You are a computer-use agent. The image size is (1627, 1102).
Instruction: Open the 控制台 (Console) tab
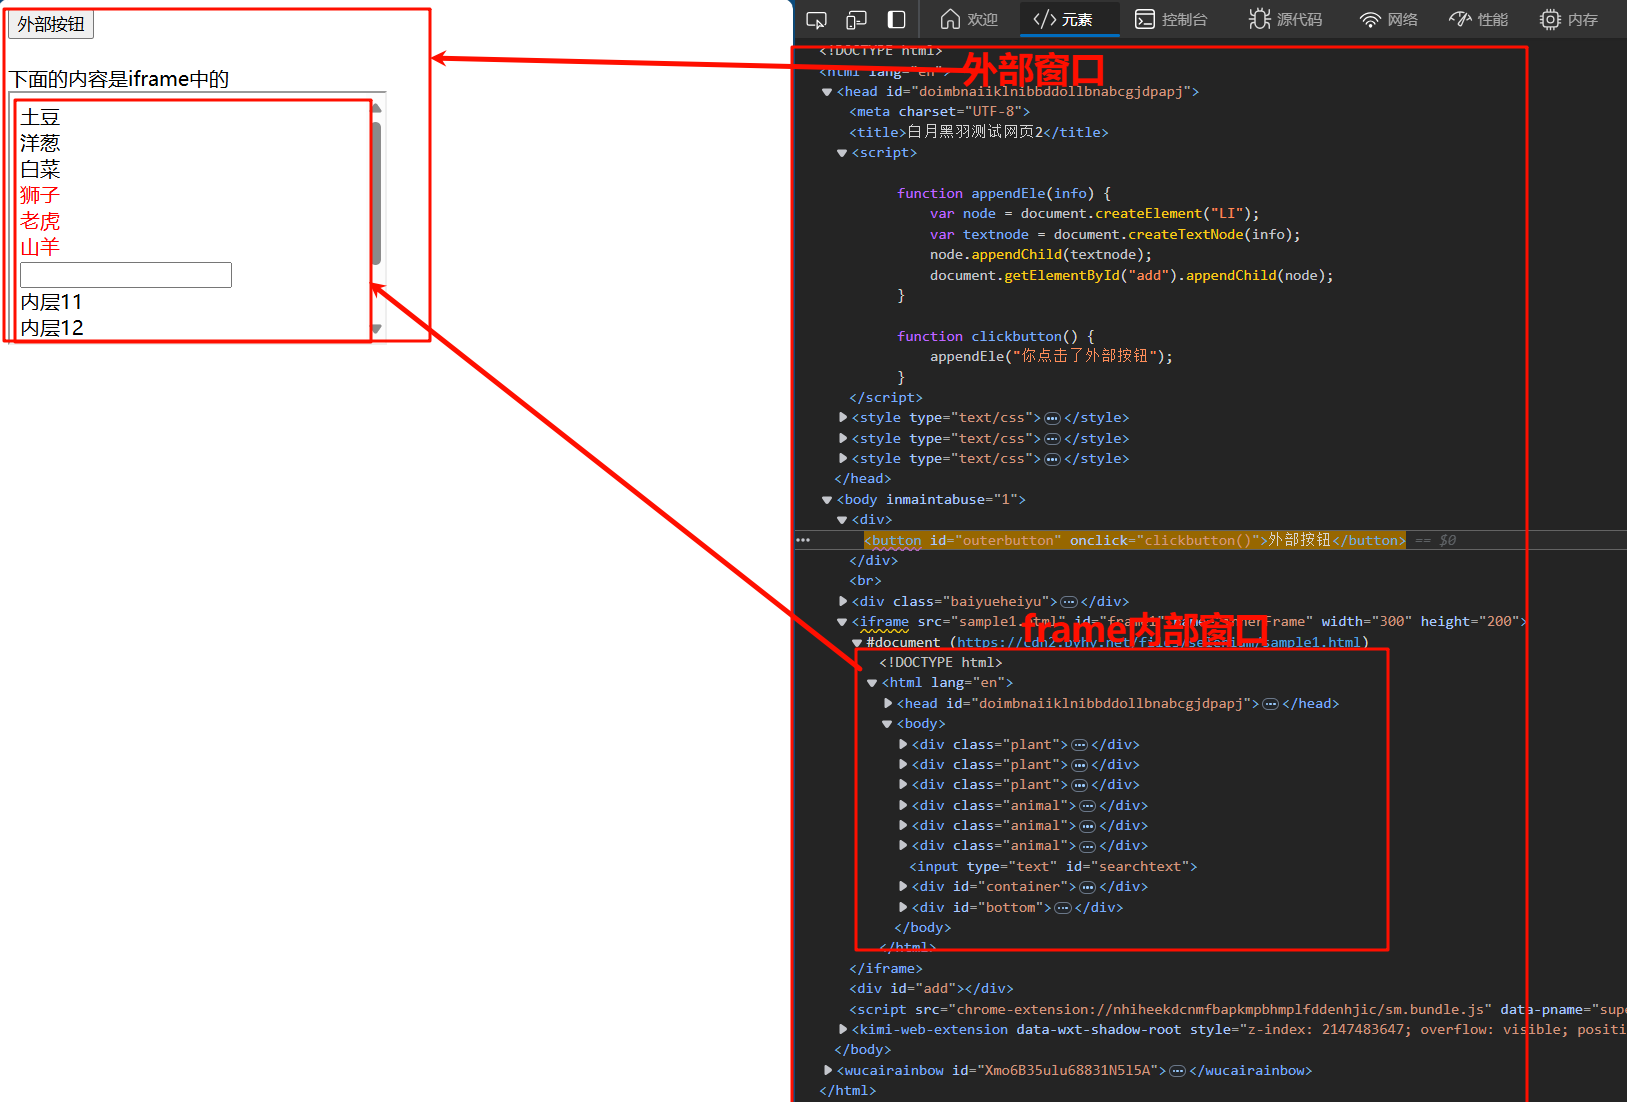point(1171,20)
